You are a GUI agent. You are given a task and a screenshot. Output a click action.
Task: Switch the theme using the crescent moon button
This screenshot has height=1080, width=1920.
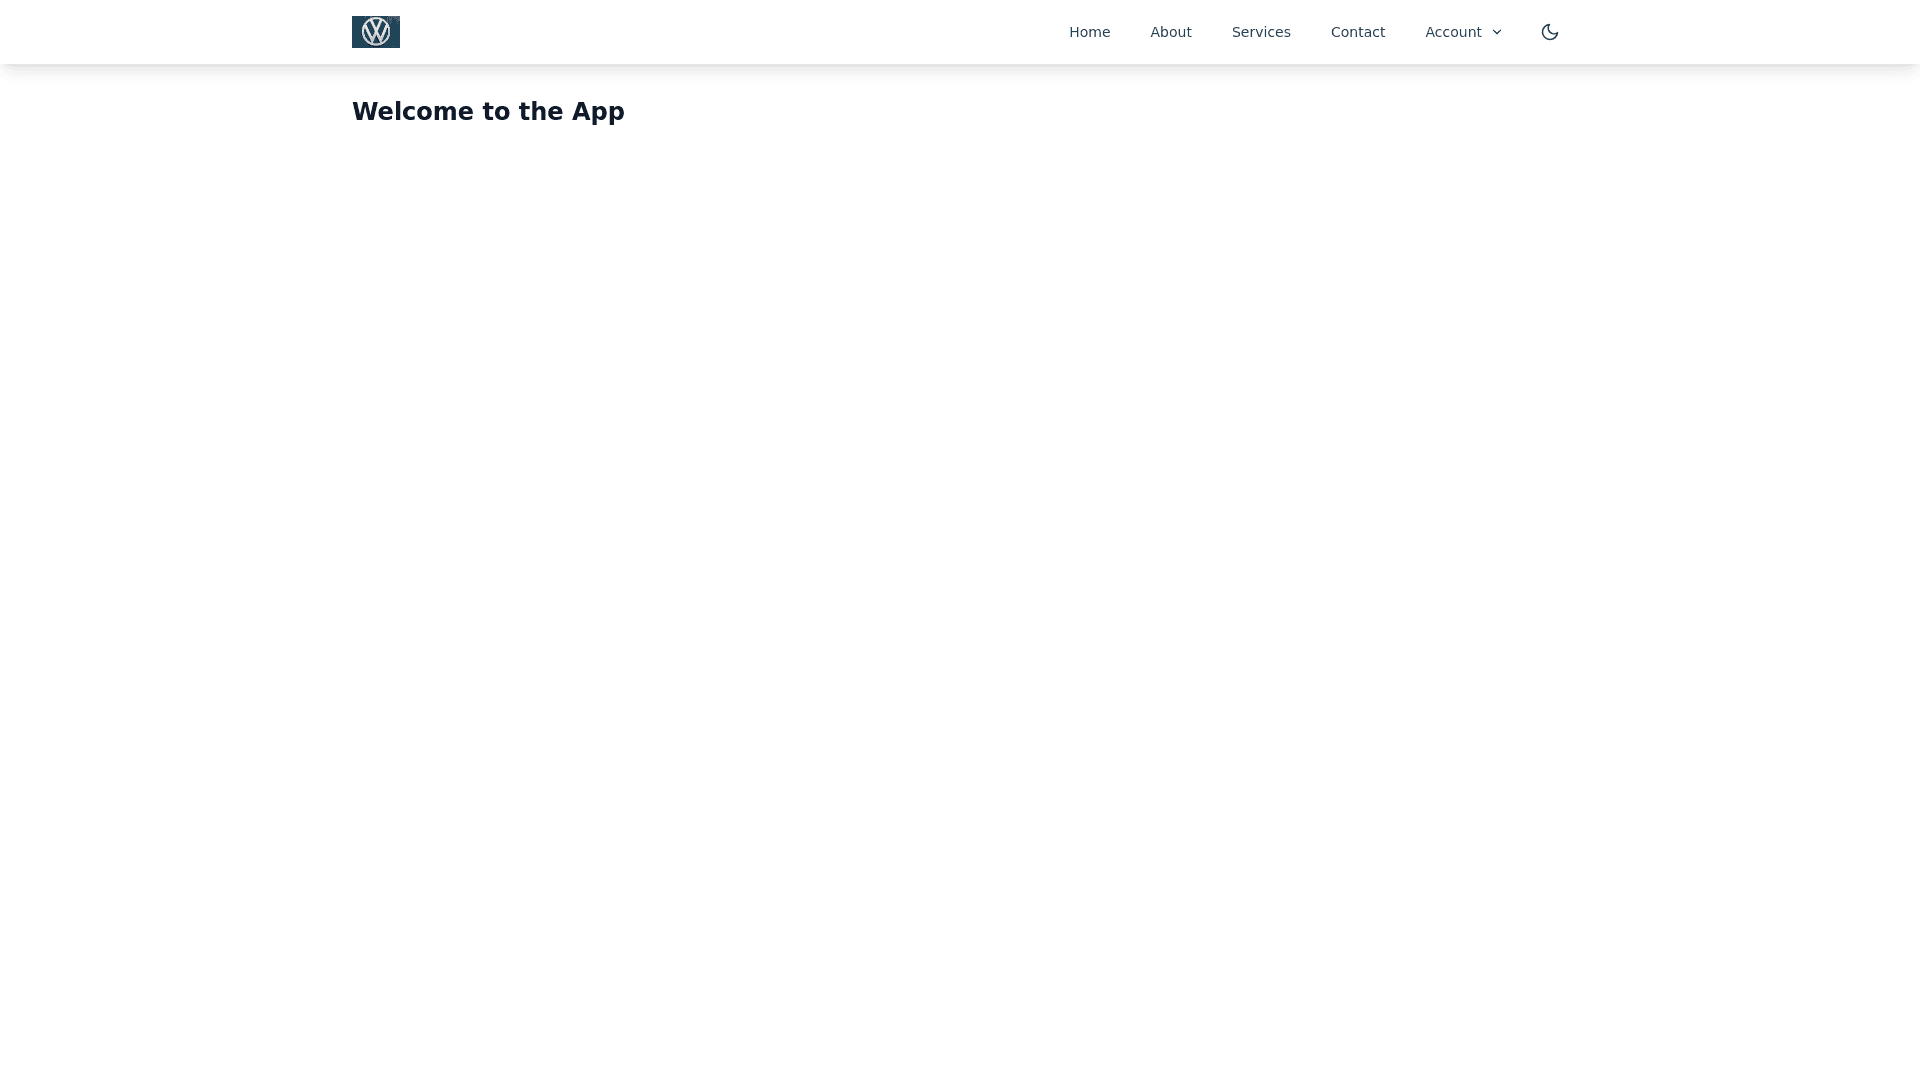(1550, 32)
